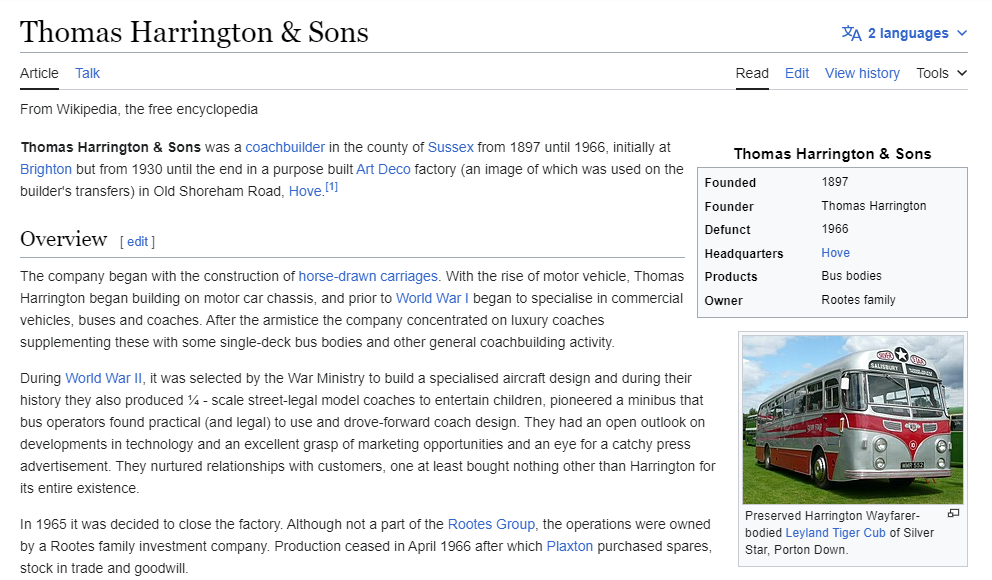Follow the Leyland Tiger Cub link
992x580 pixels.
click(835, 533)
